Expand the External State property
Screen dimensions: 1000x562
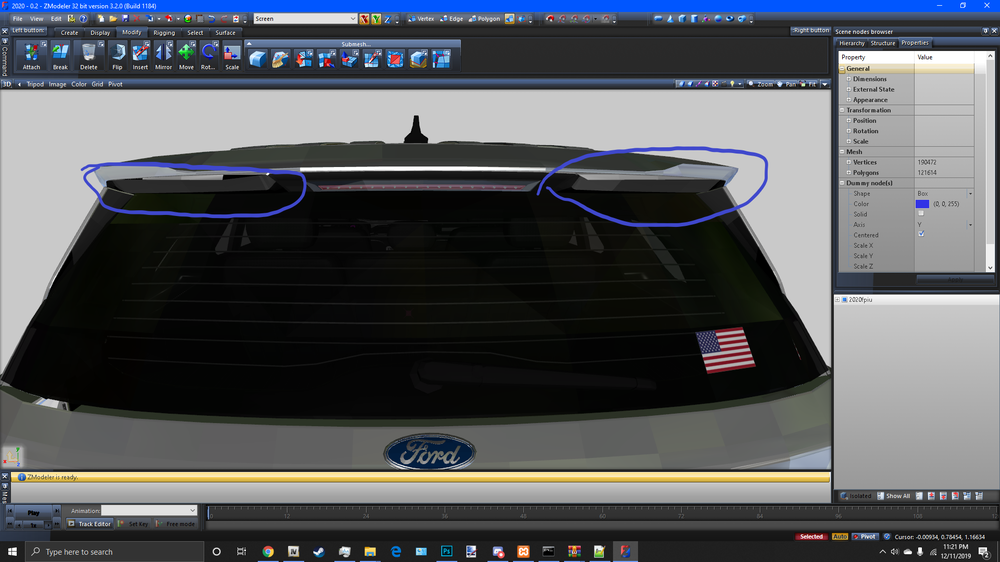[849, 89]
